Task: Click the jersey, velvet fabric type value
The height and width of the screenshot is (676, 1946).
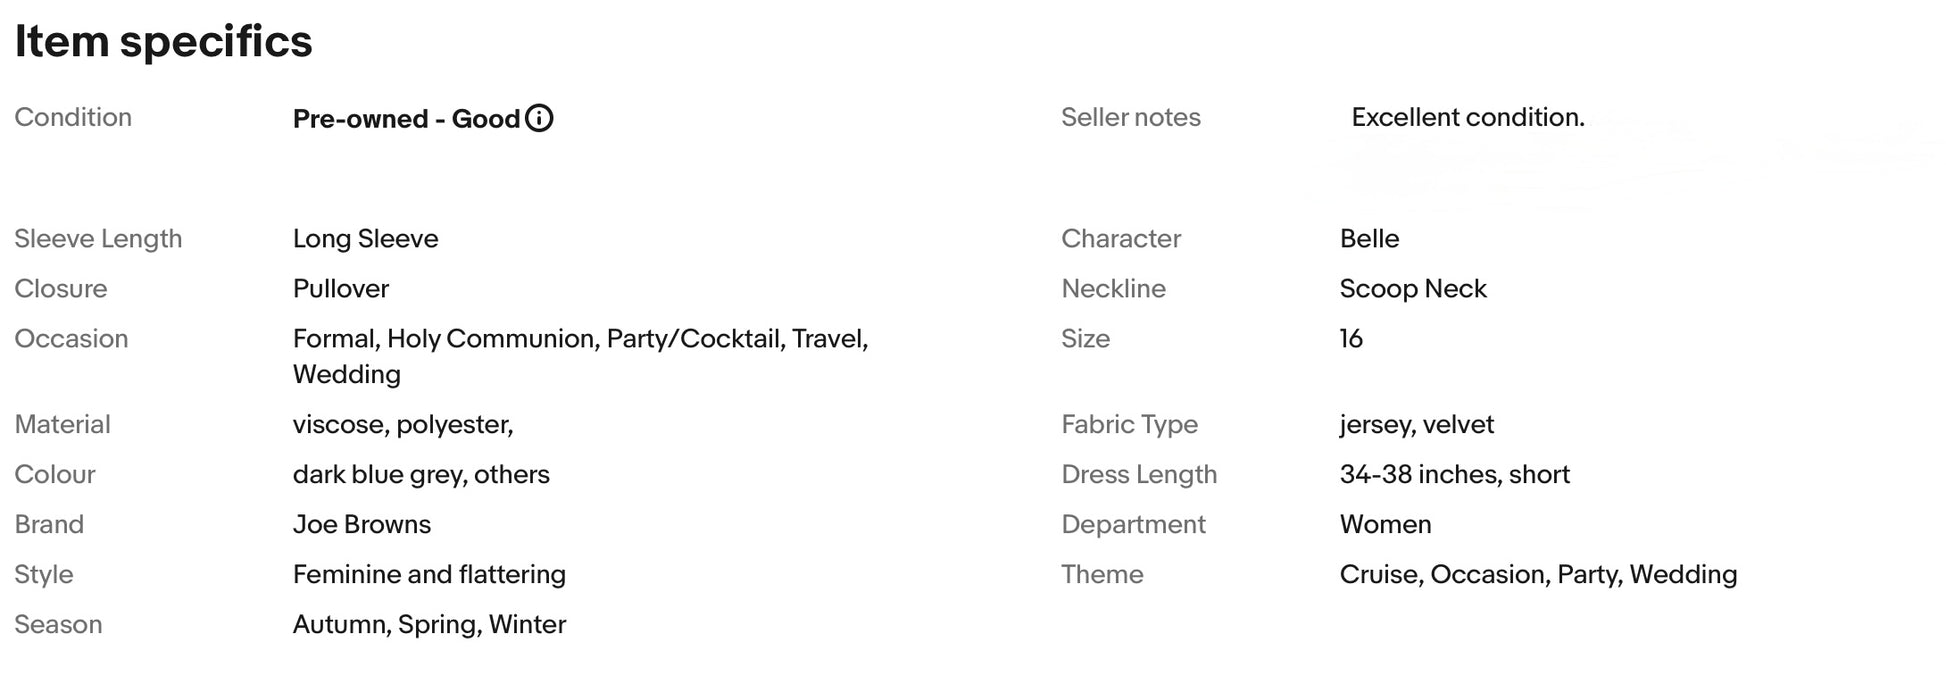Action: (x=1416, y=424)
